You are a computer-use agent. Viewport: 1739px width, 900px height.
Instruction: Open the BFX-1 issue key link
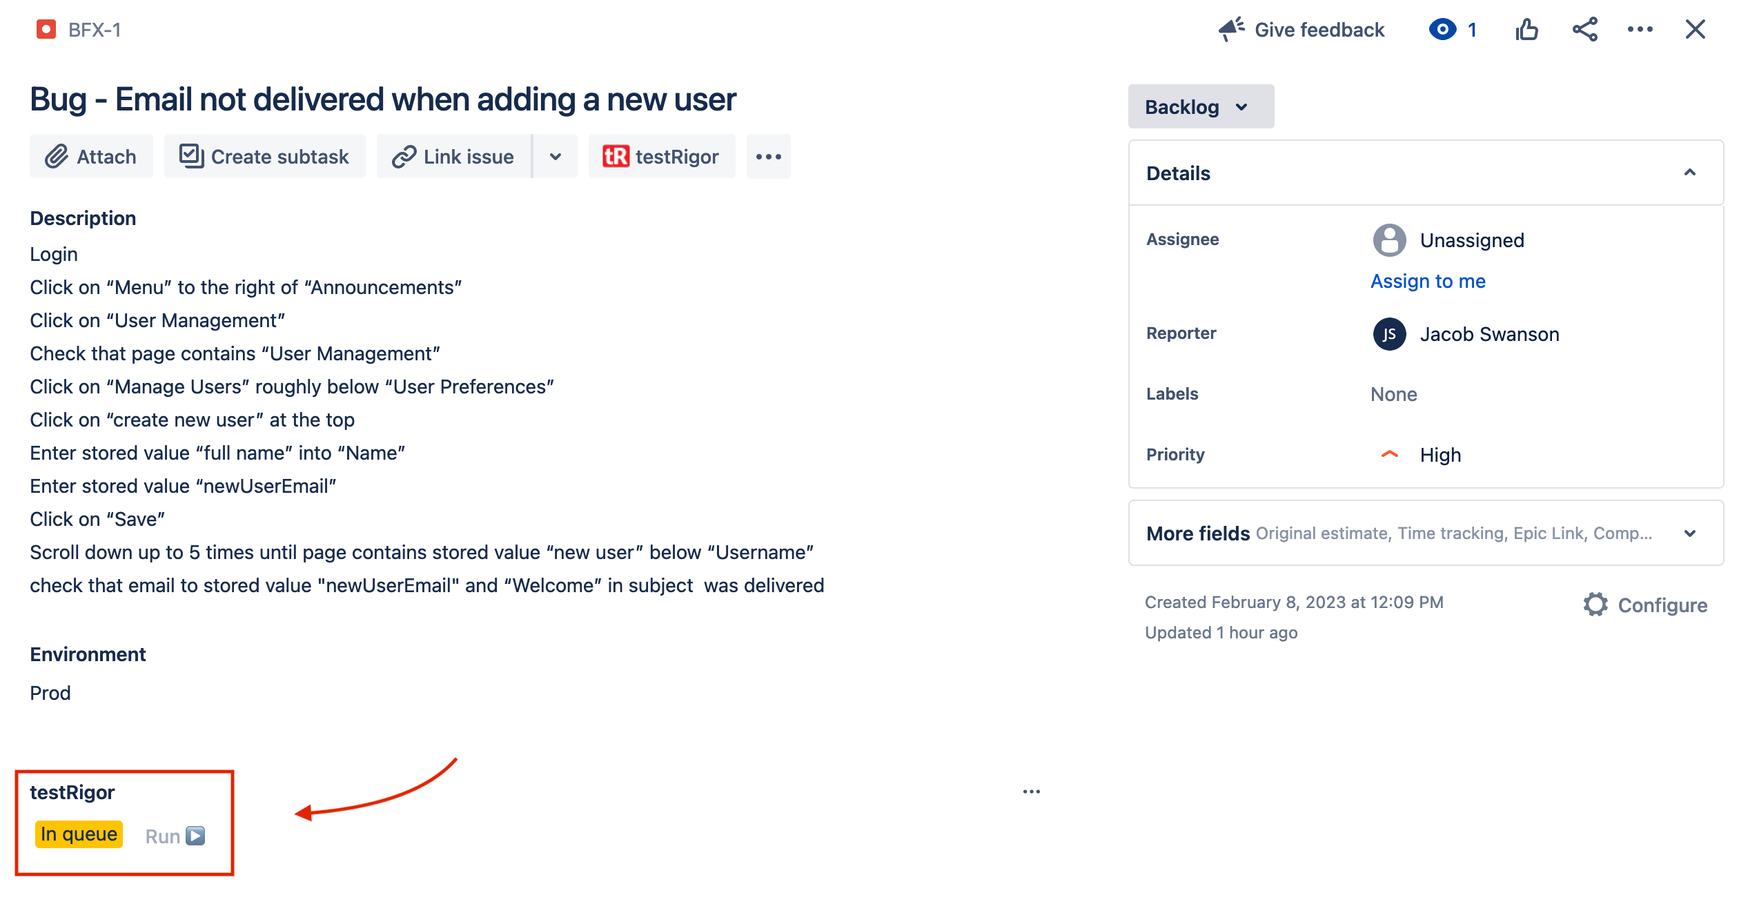tap(95, 30)
